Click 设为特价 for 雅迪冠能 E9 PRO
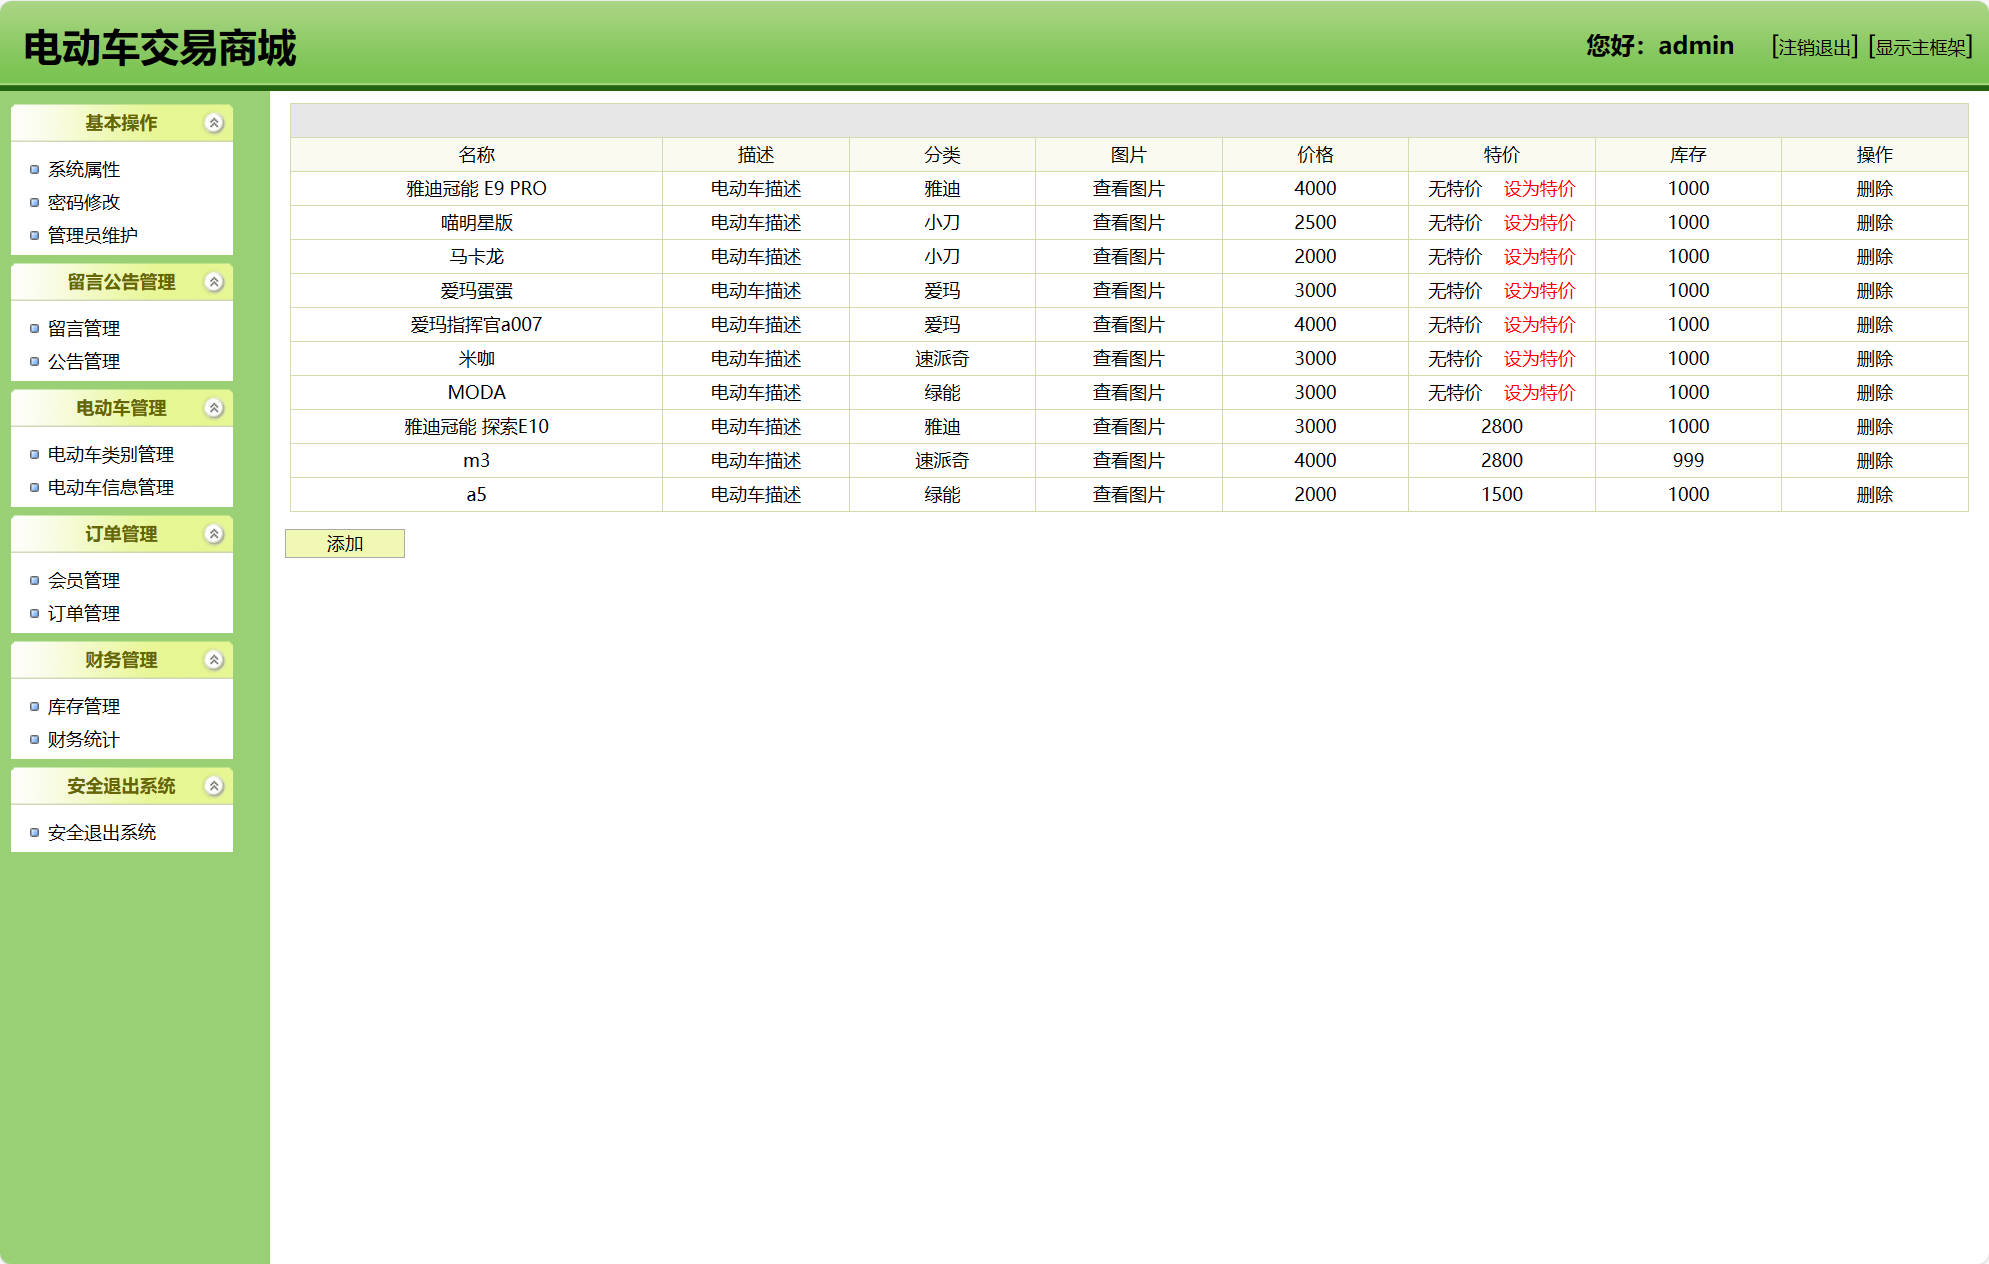The height and width of the screenshot is (1264, 1989). point(1539,189)
